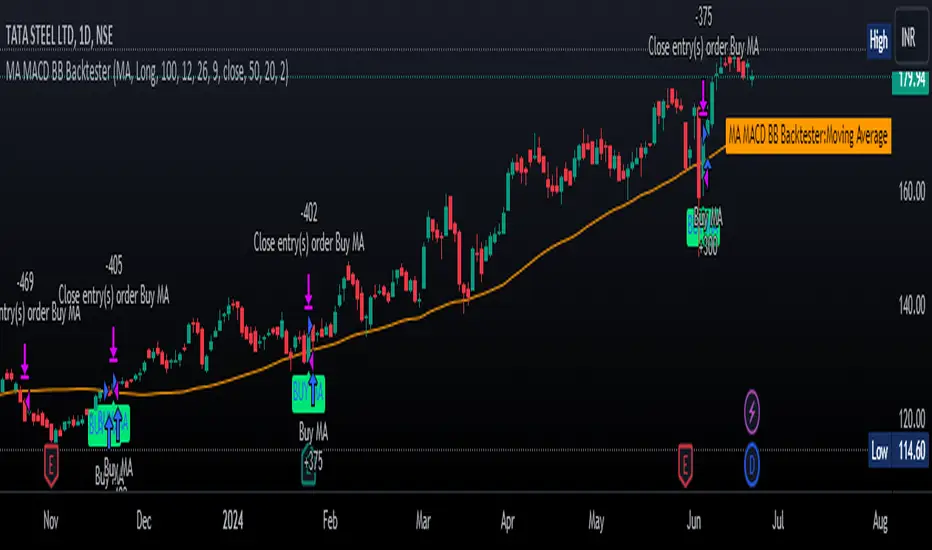Click the Mar label on time axis
Image resolution: width=932 pixels, height=550 pixels.
coord(423,521)
